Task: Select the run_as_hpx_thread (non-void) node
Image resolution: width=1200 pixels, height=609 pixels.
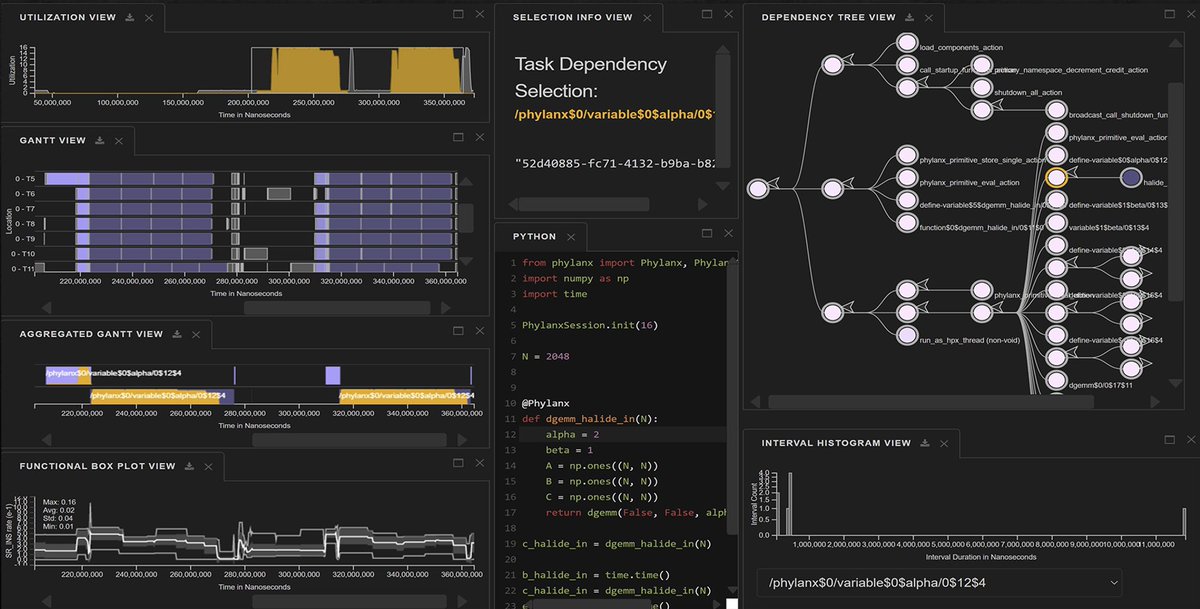Action: coord(907,334)
